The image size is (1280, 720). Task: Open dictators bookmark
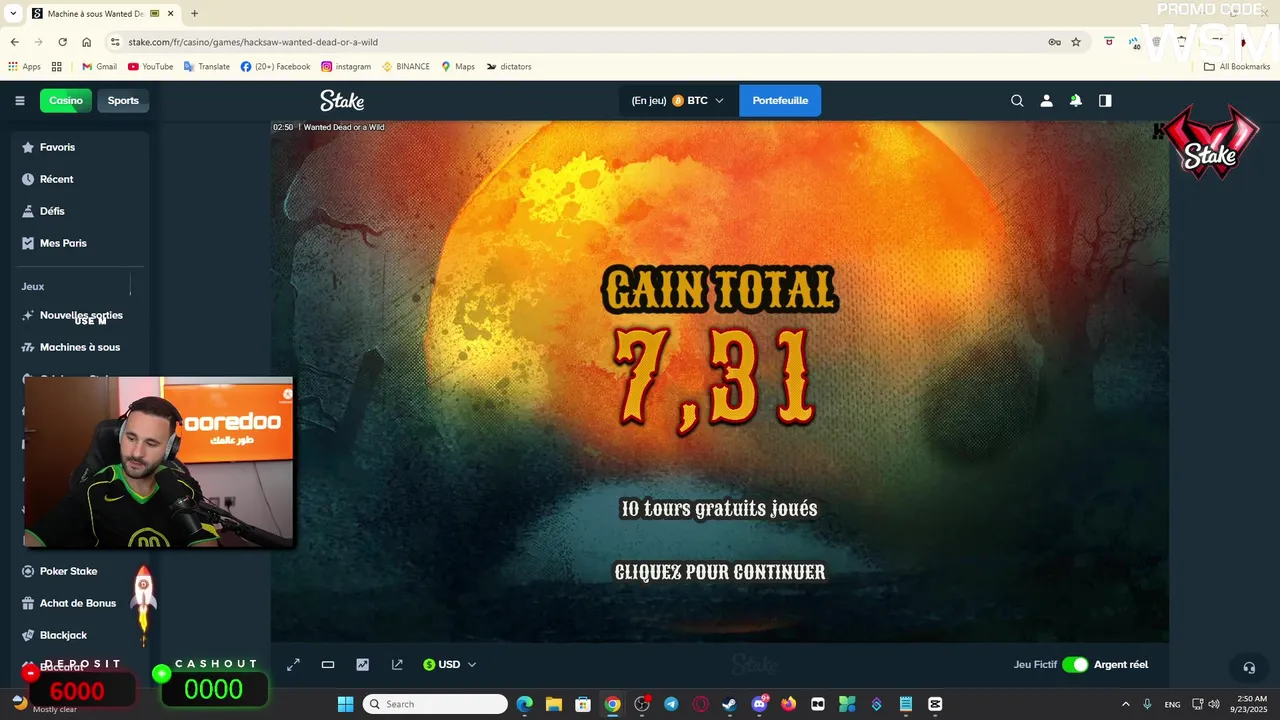pos(509,67)
